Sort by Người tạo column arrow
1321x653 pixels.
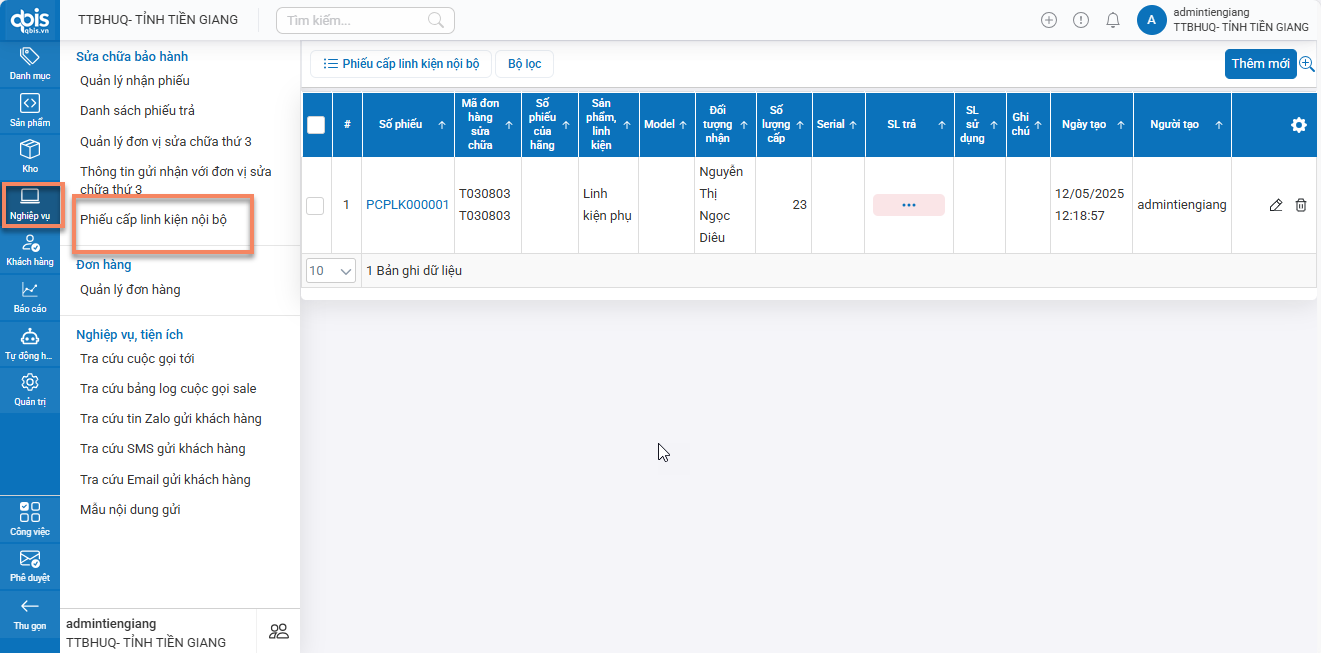1218,125
